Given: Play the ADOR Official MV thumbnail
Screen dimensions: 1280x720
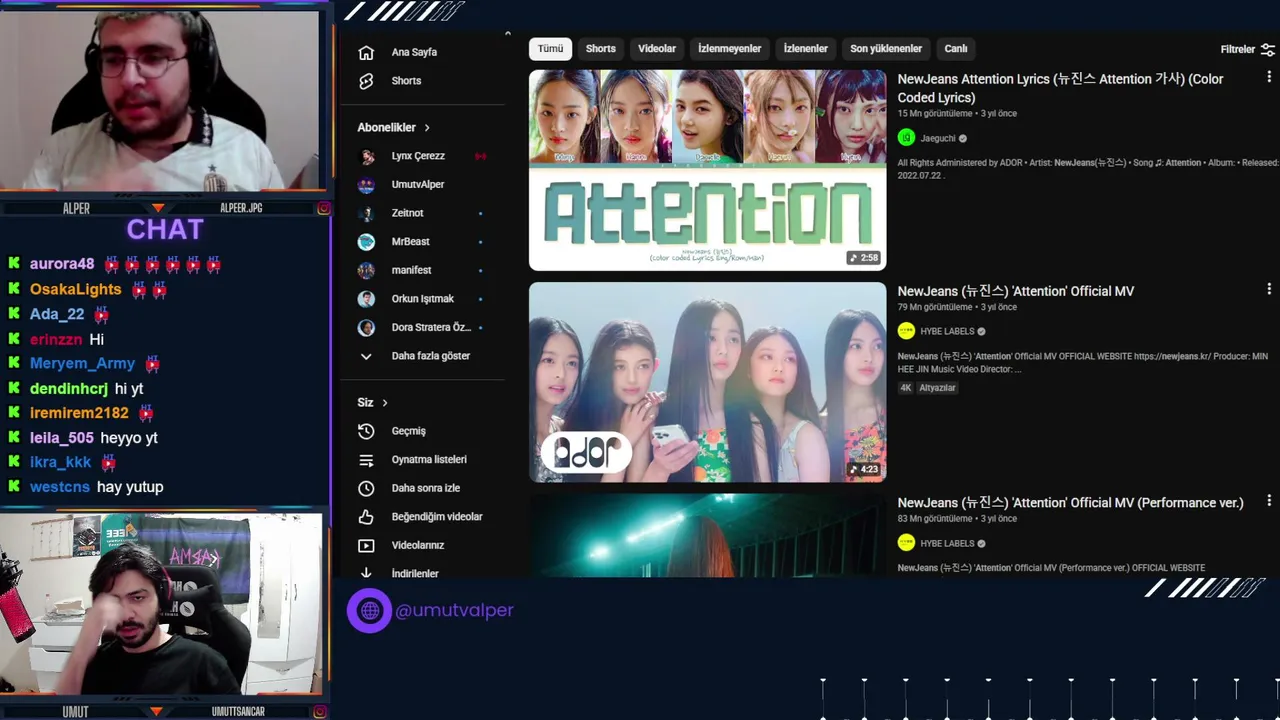Looking at the screenshot, I should [x=707, y=382].
